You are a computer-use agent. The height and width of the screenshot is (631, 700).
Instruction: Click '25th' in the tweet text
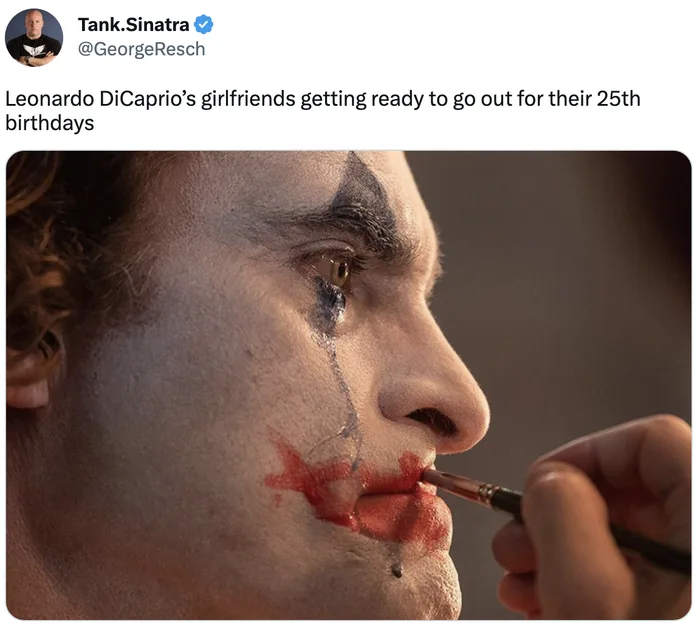point(618,100)
